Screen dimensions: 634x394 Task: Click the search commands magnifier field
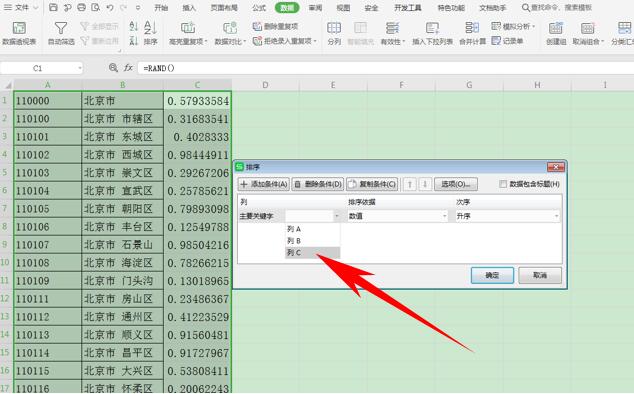pos(557,7)
